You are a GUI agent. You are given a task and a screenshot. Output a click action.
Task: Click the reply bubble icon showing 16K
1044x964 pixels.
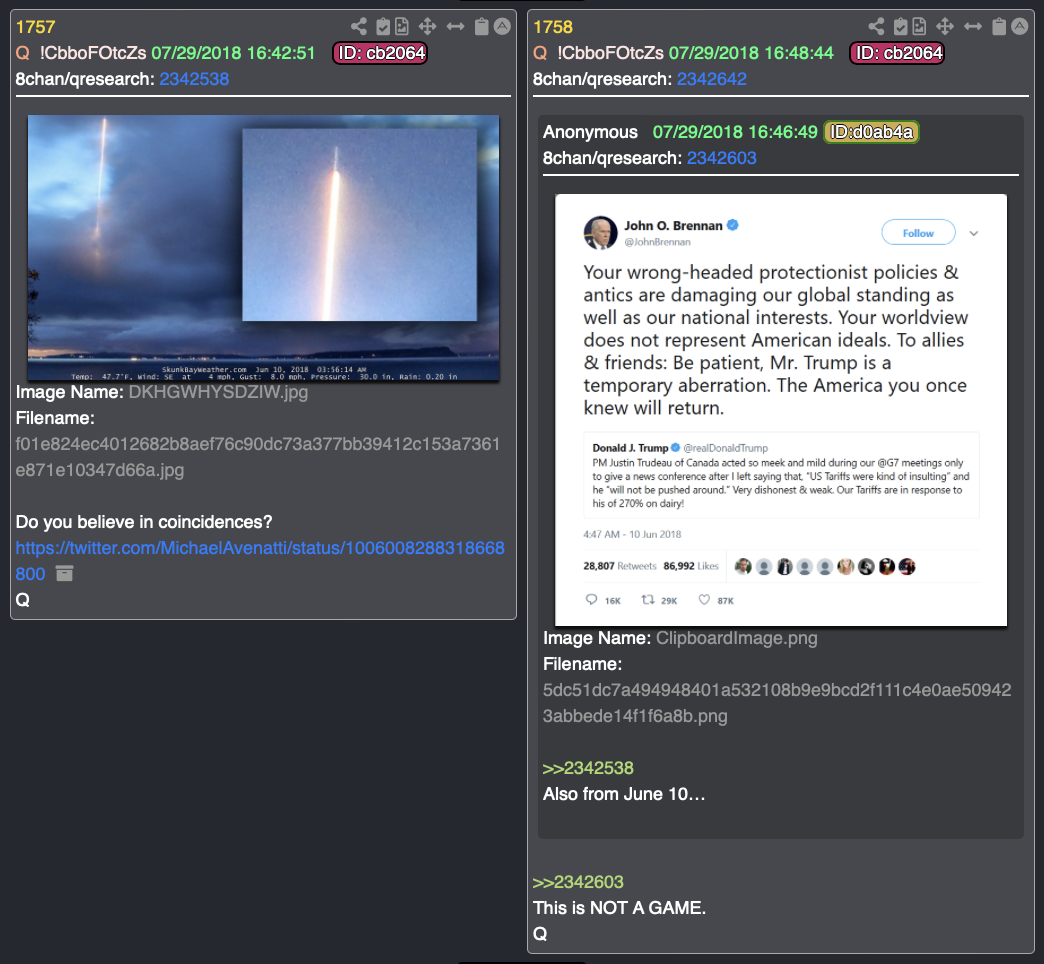591,599
